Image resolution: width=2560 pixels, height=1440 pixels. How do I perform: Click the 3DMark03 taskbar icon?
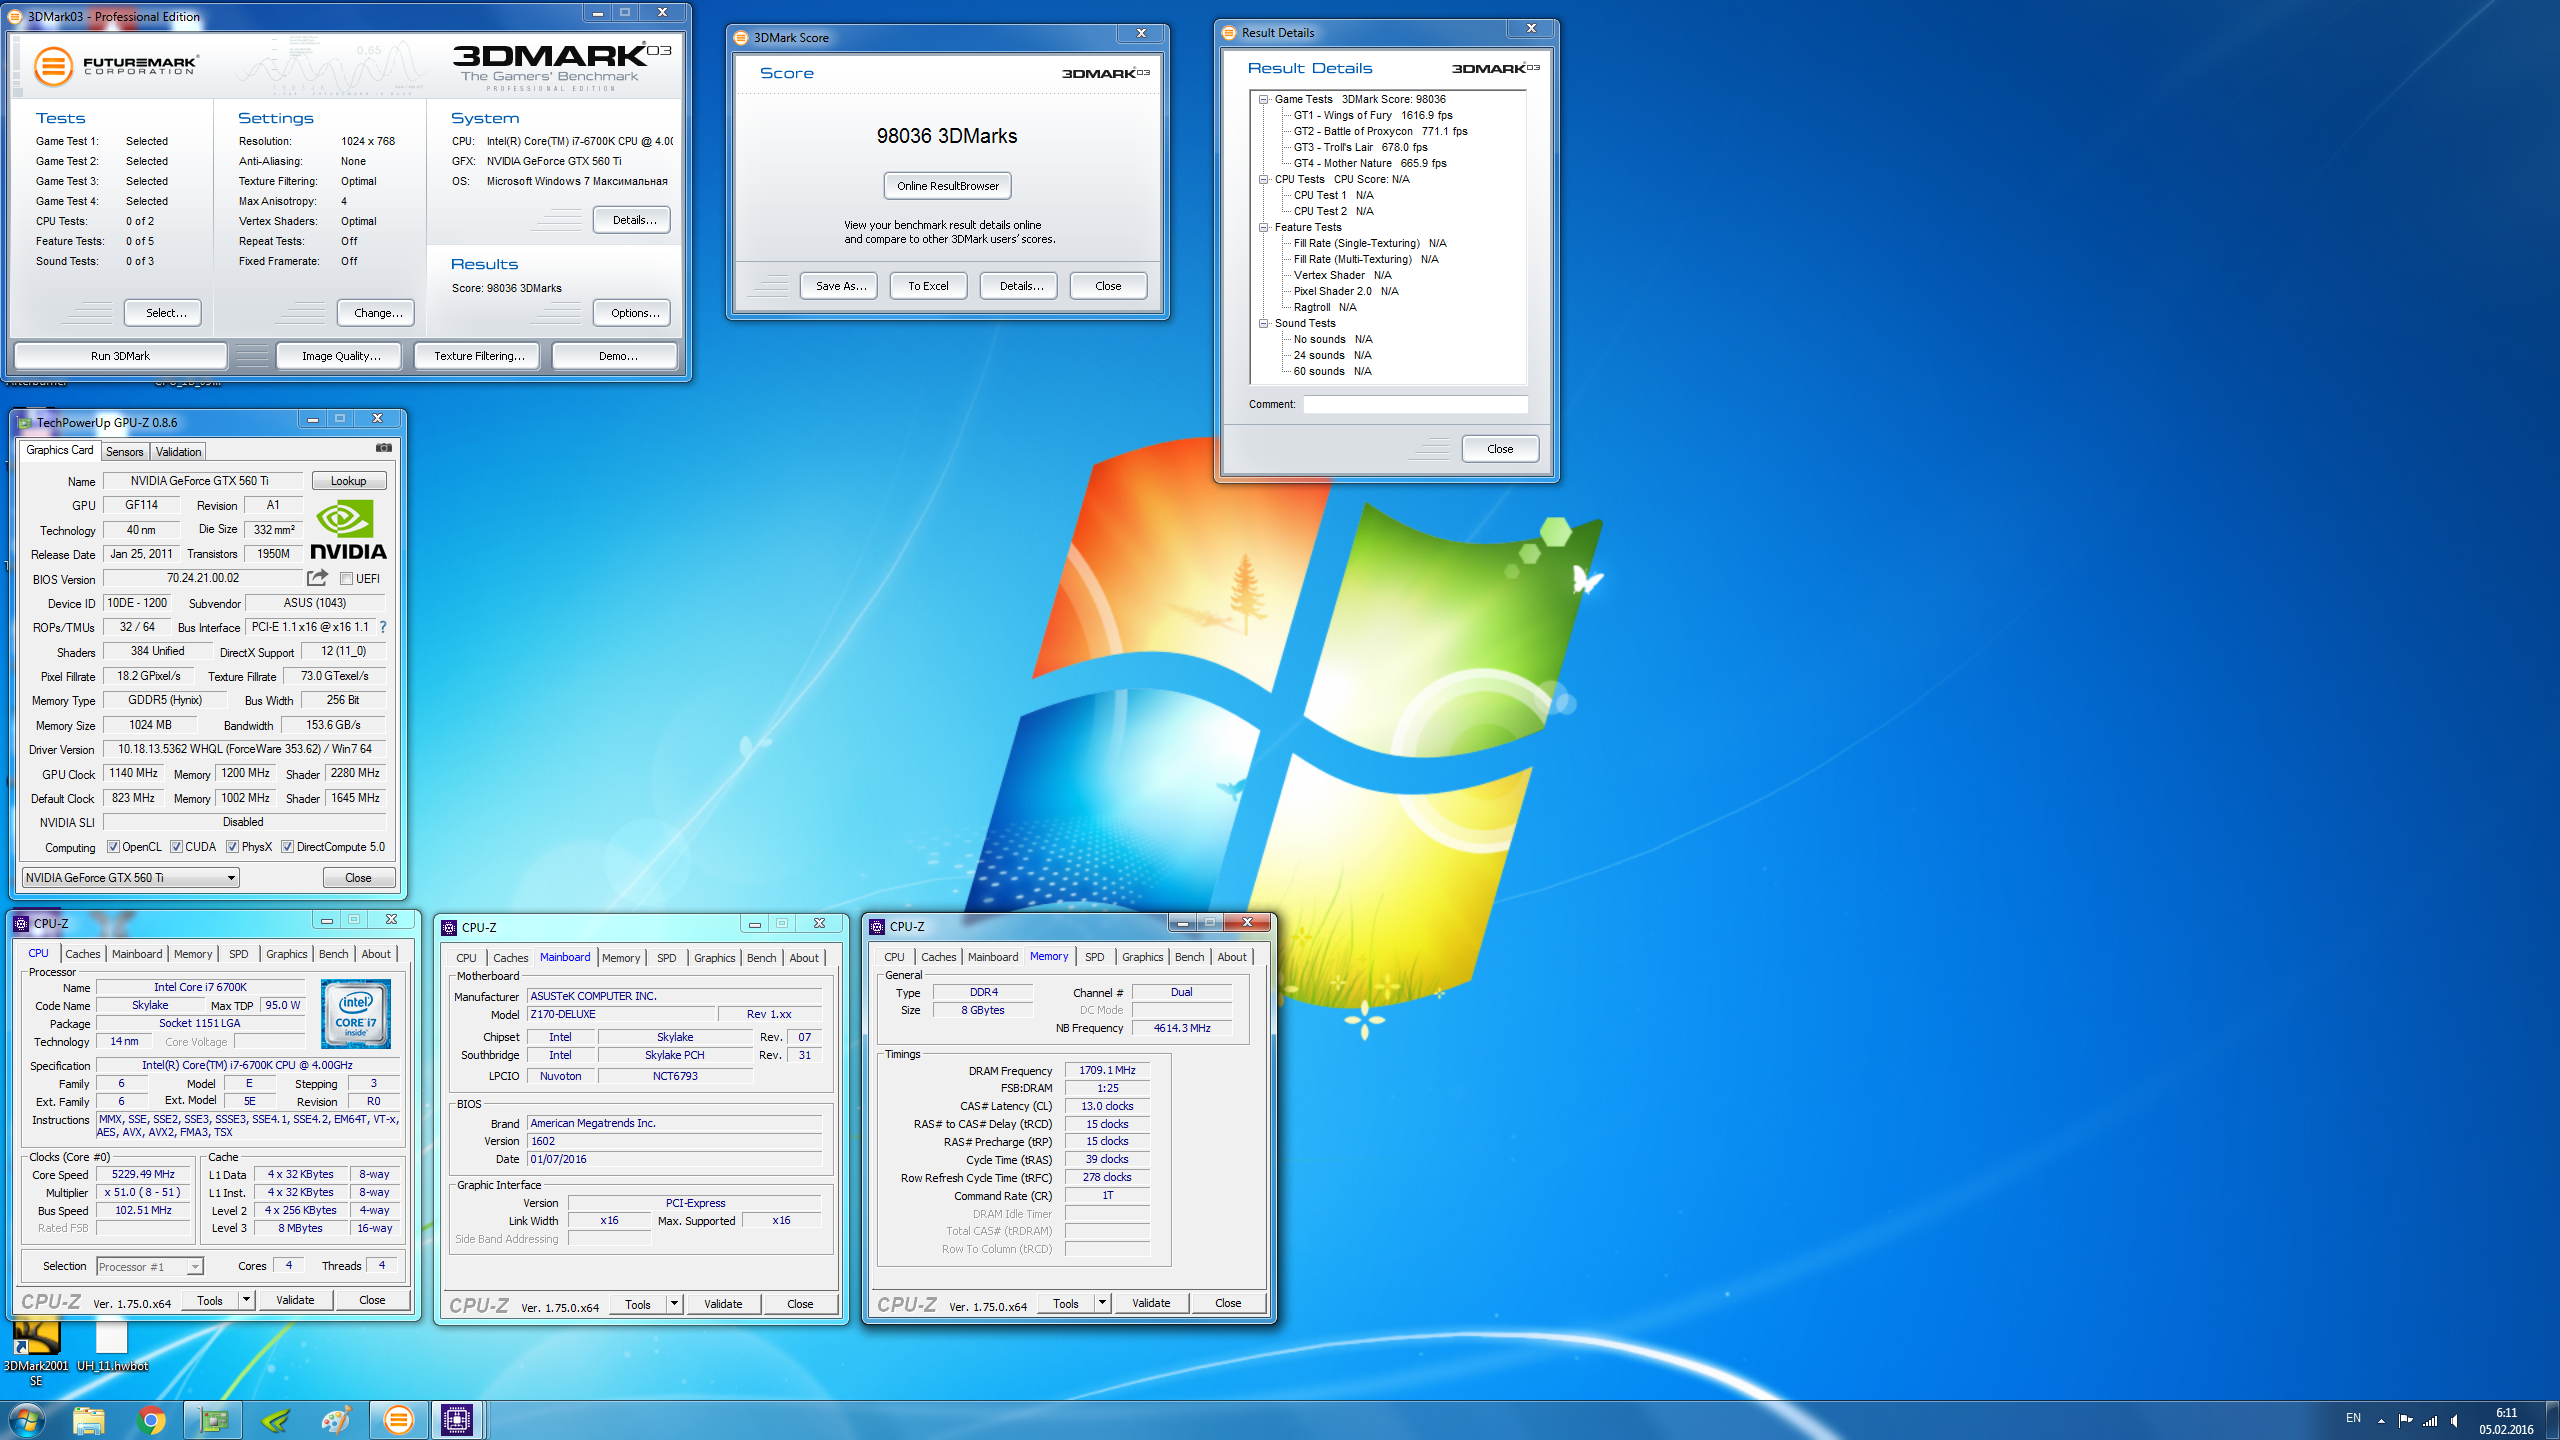pos(398,1420)
